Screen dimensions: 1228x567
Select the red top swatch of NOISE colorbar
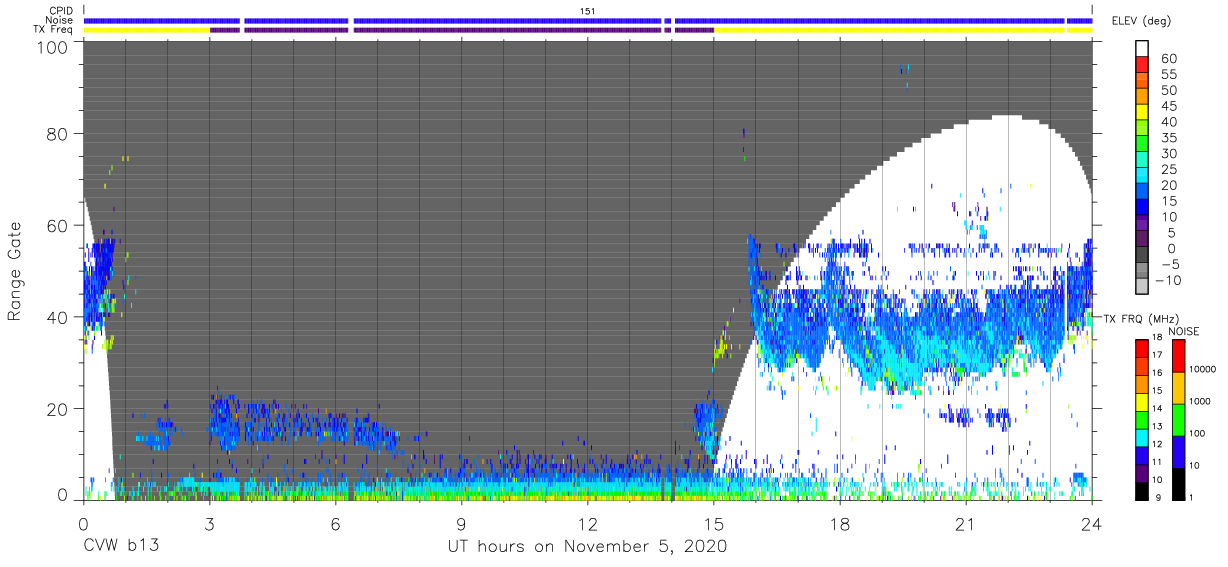coord(1180,355)
